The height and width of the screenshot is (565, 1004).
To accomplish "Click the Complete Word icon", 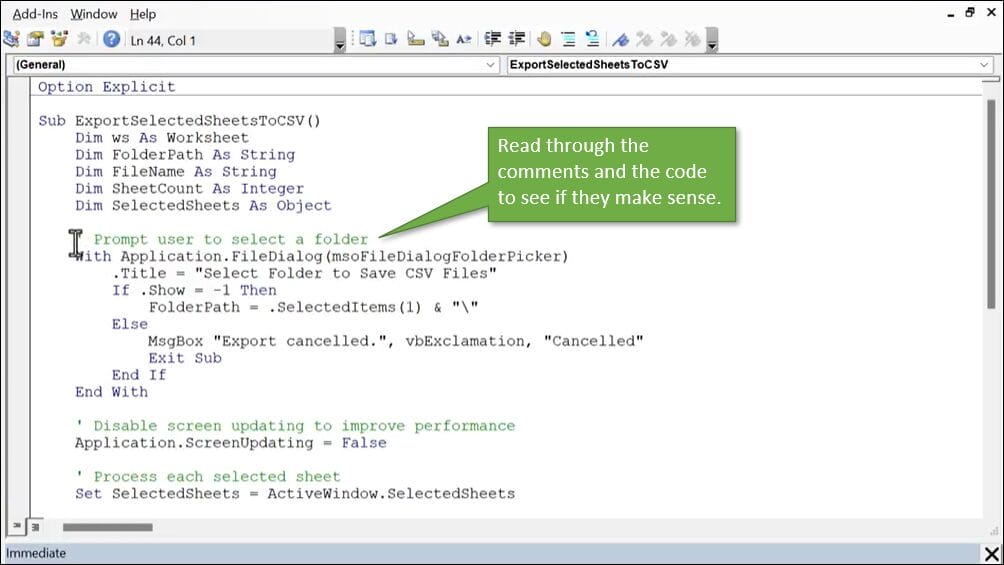I will pos(464,40).
